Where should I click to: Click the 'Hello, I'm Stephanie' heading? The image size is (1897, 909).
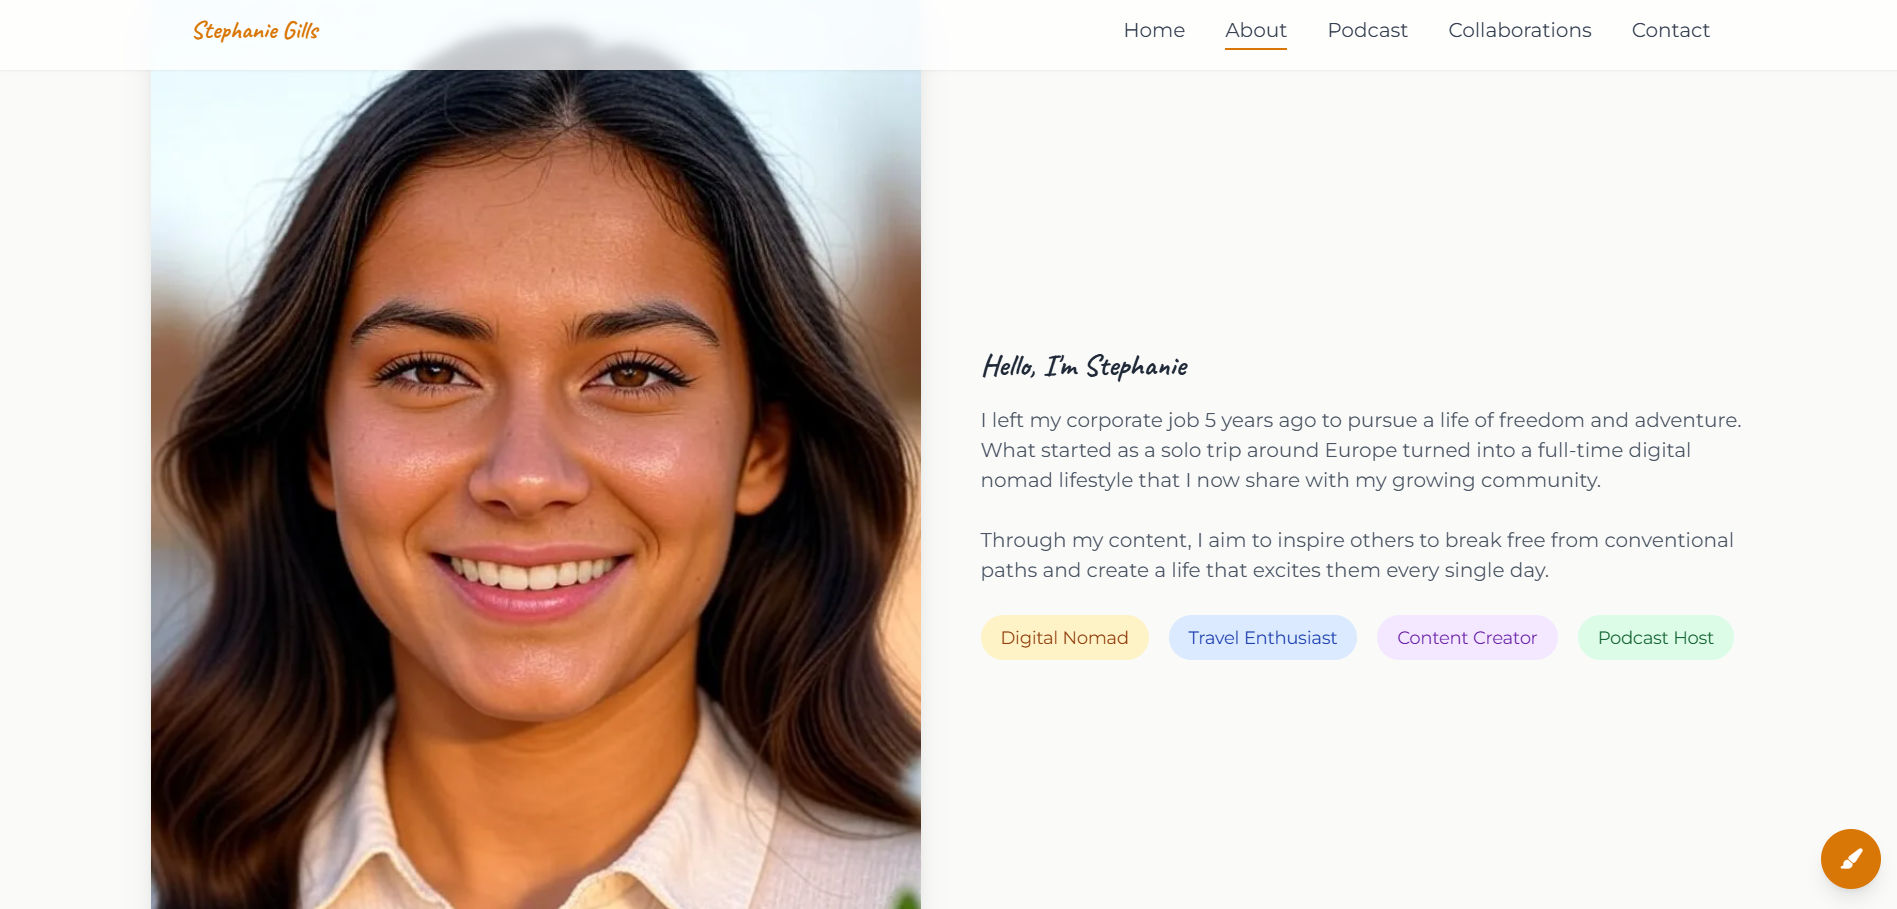[x=1085, y=366]
